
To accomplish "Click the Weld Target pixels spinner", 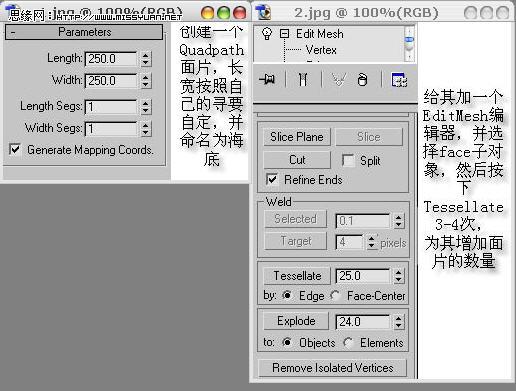I will [x=372, y=242].
